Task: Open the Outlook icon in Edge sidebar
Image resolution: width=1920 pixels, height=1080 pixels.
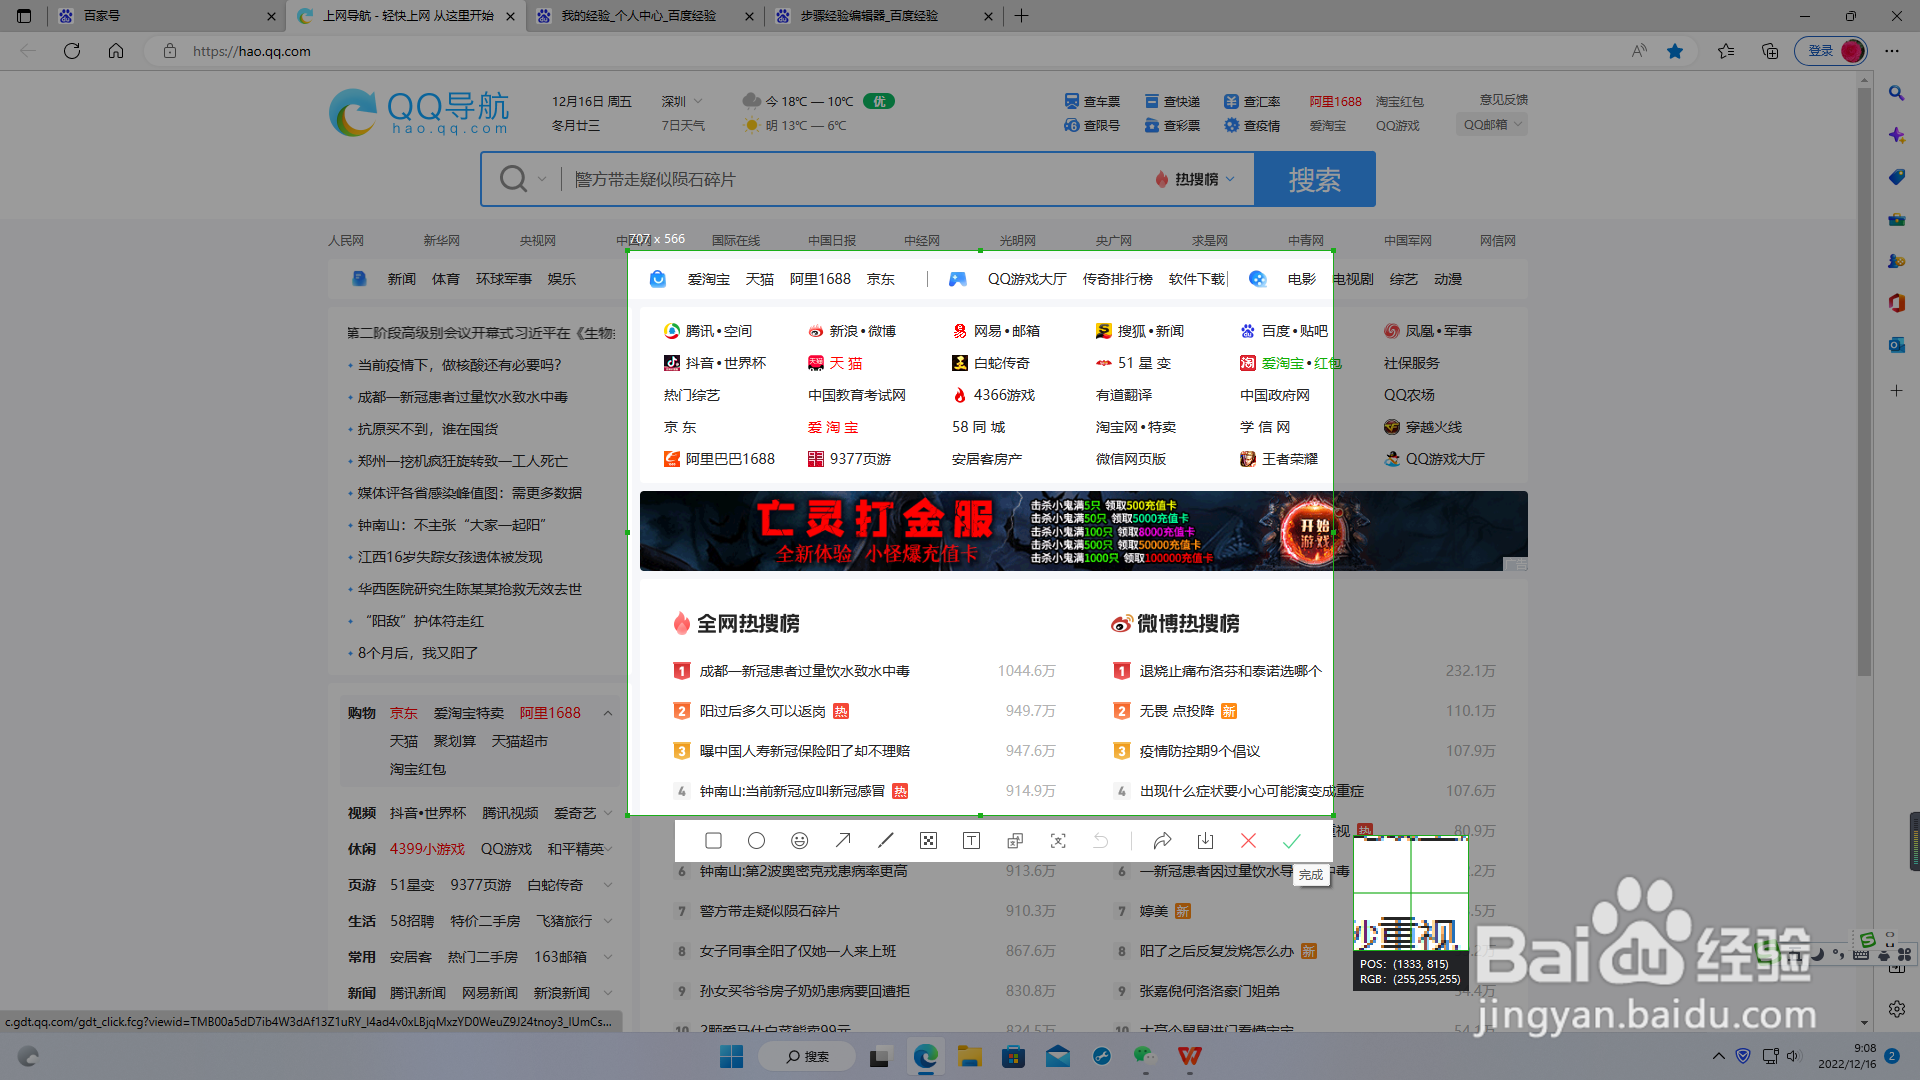Action: 1896,345
